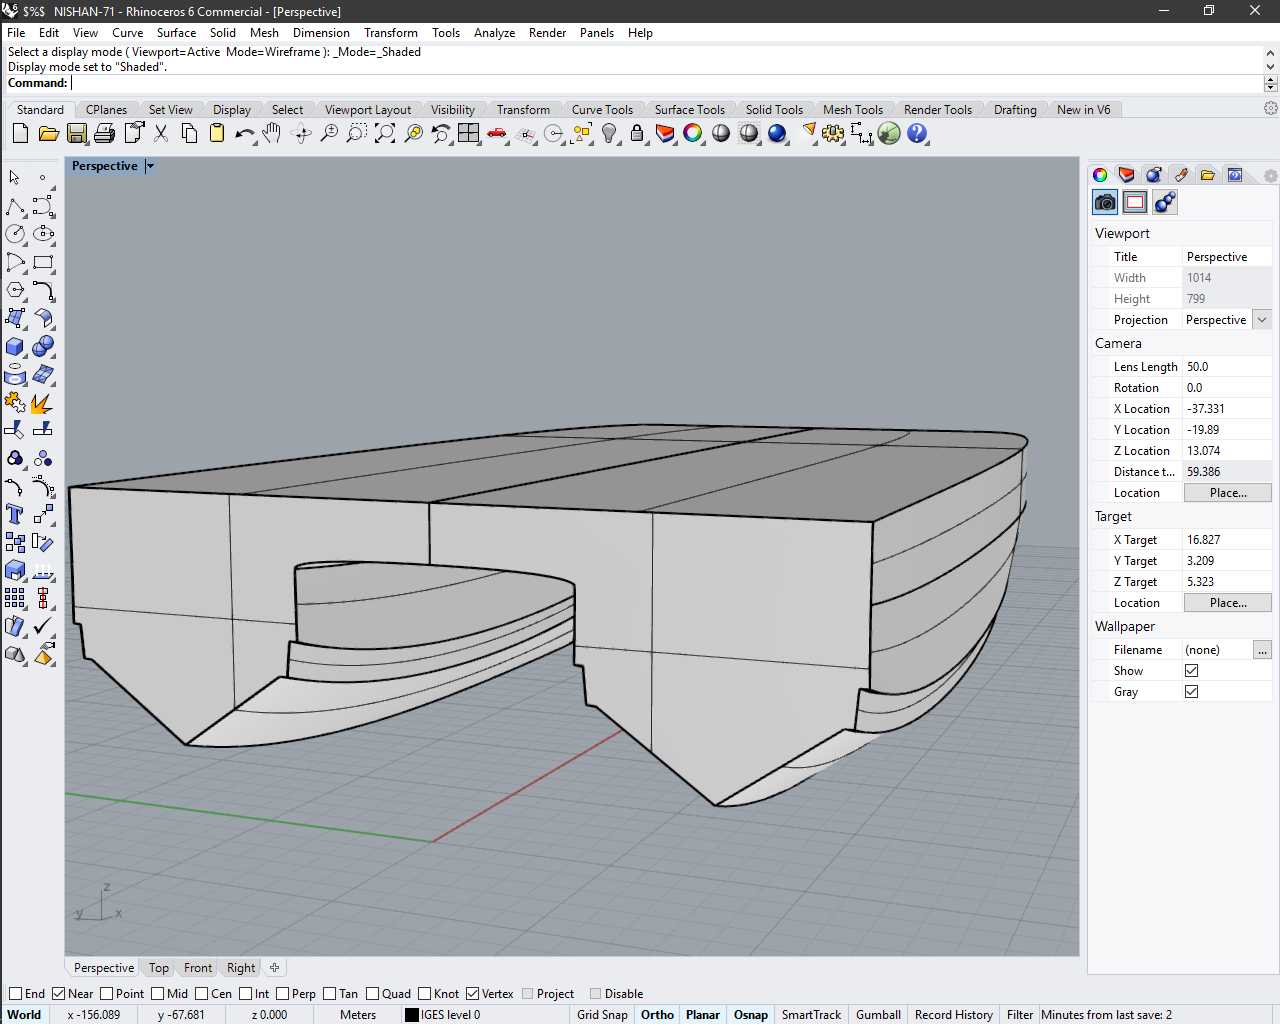The image size is (1280, 1024).
Task: Click the Cut scissors icon
Action: click(160, 133)
